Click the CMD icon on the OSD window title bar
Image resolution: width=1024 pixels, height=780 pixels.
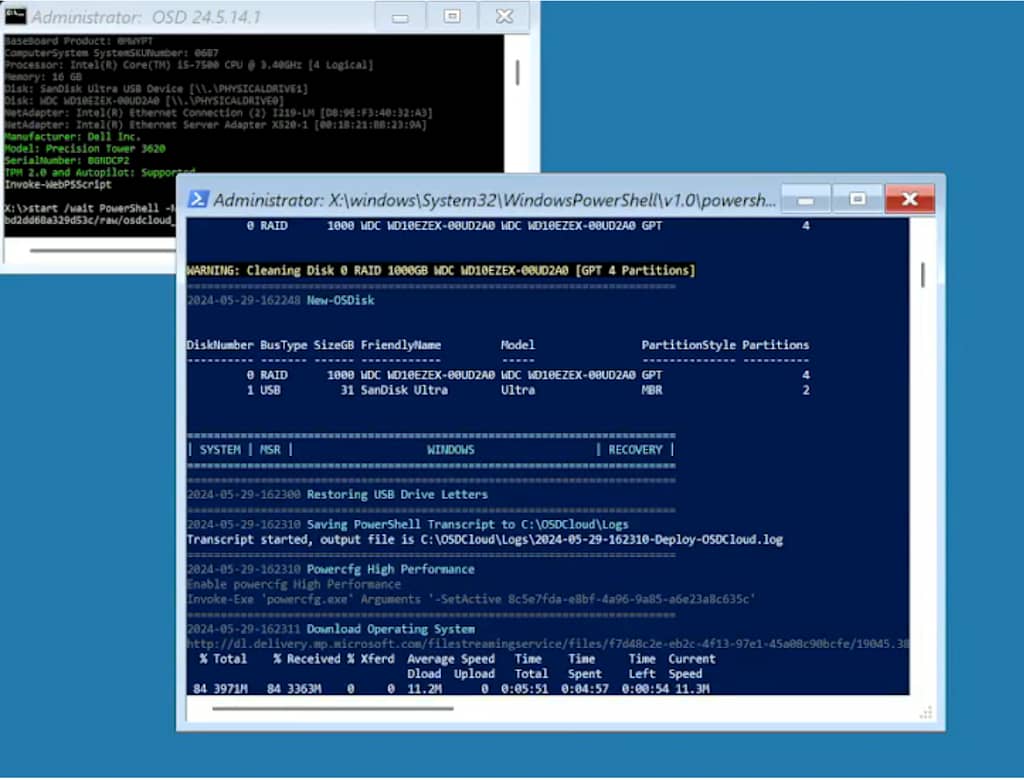point(14,15)
